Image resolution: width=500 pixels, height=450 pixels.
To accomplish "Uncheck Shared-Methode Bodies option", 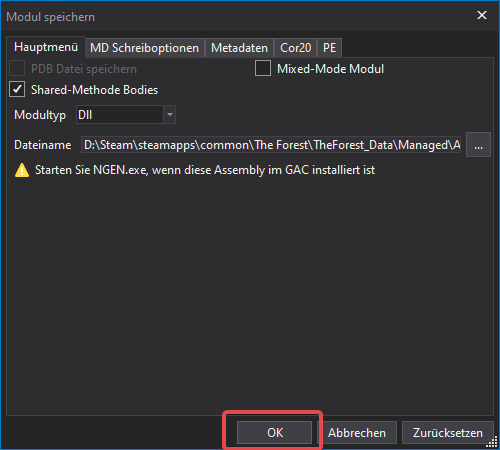I will (x=17, y=90).
